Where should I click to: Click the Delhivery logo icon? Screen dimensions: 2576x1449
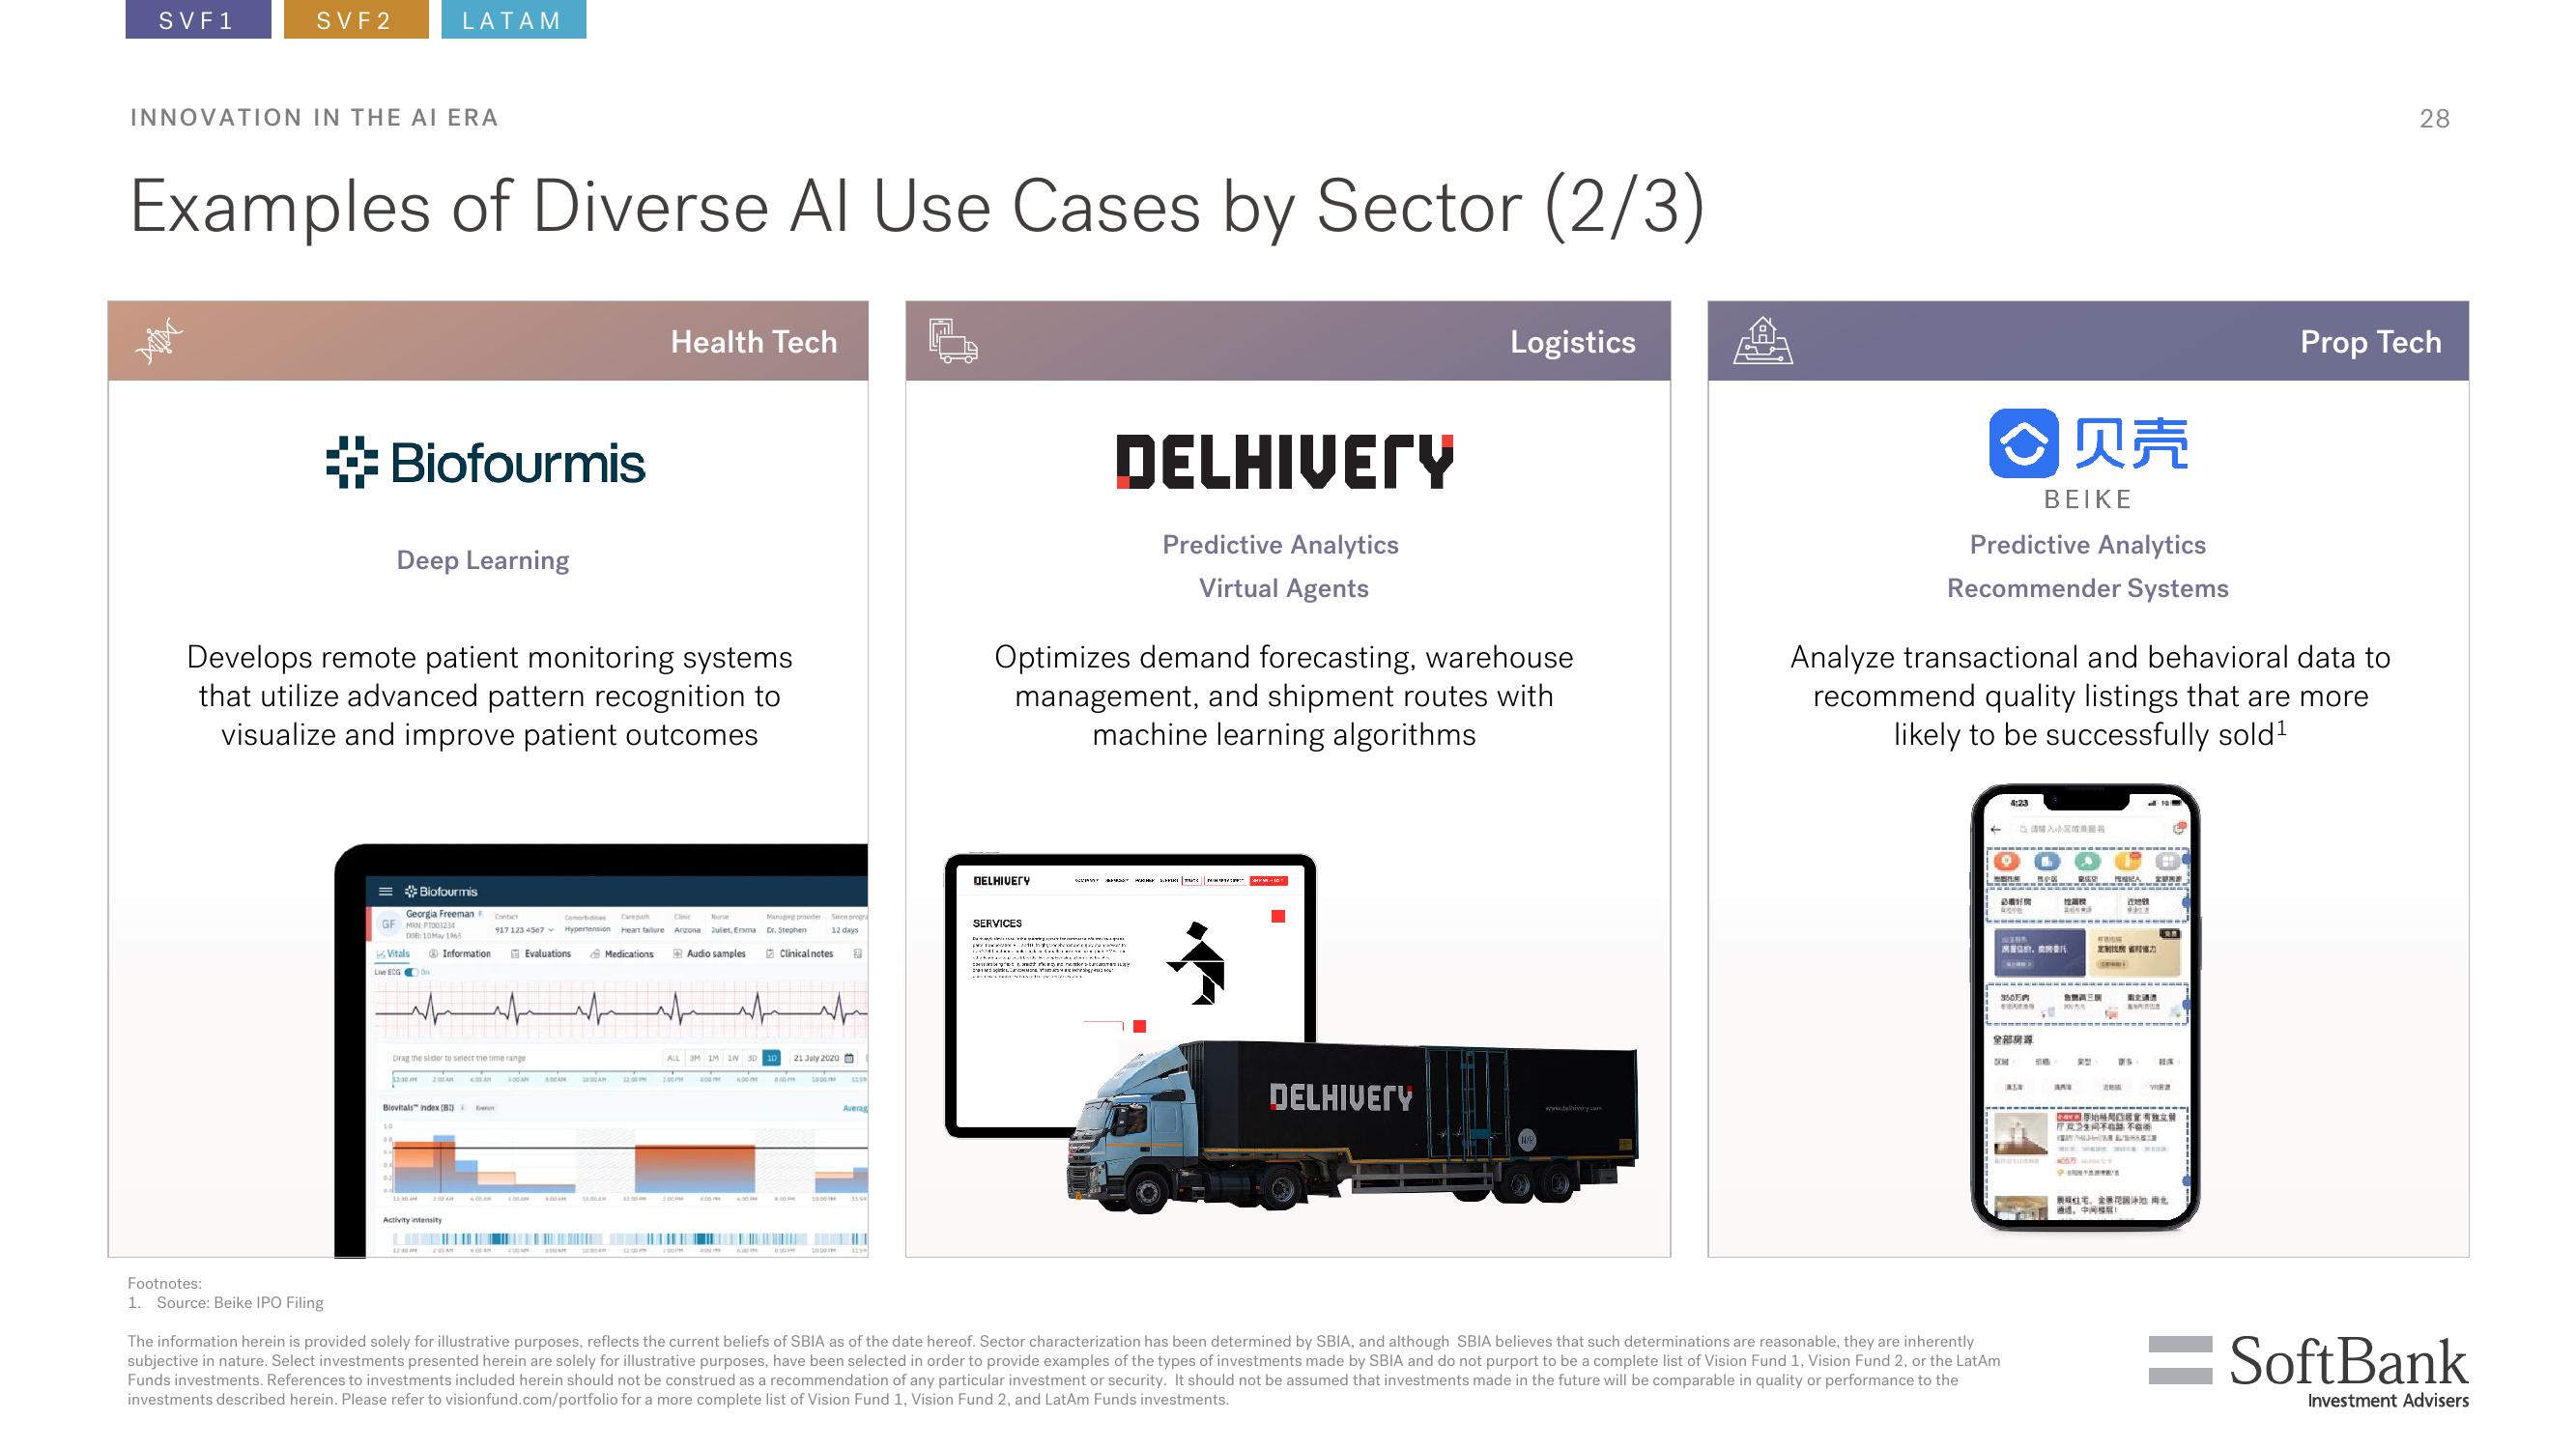[1286, 464]
